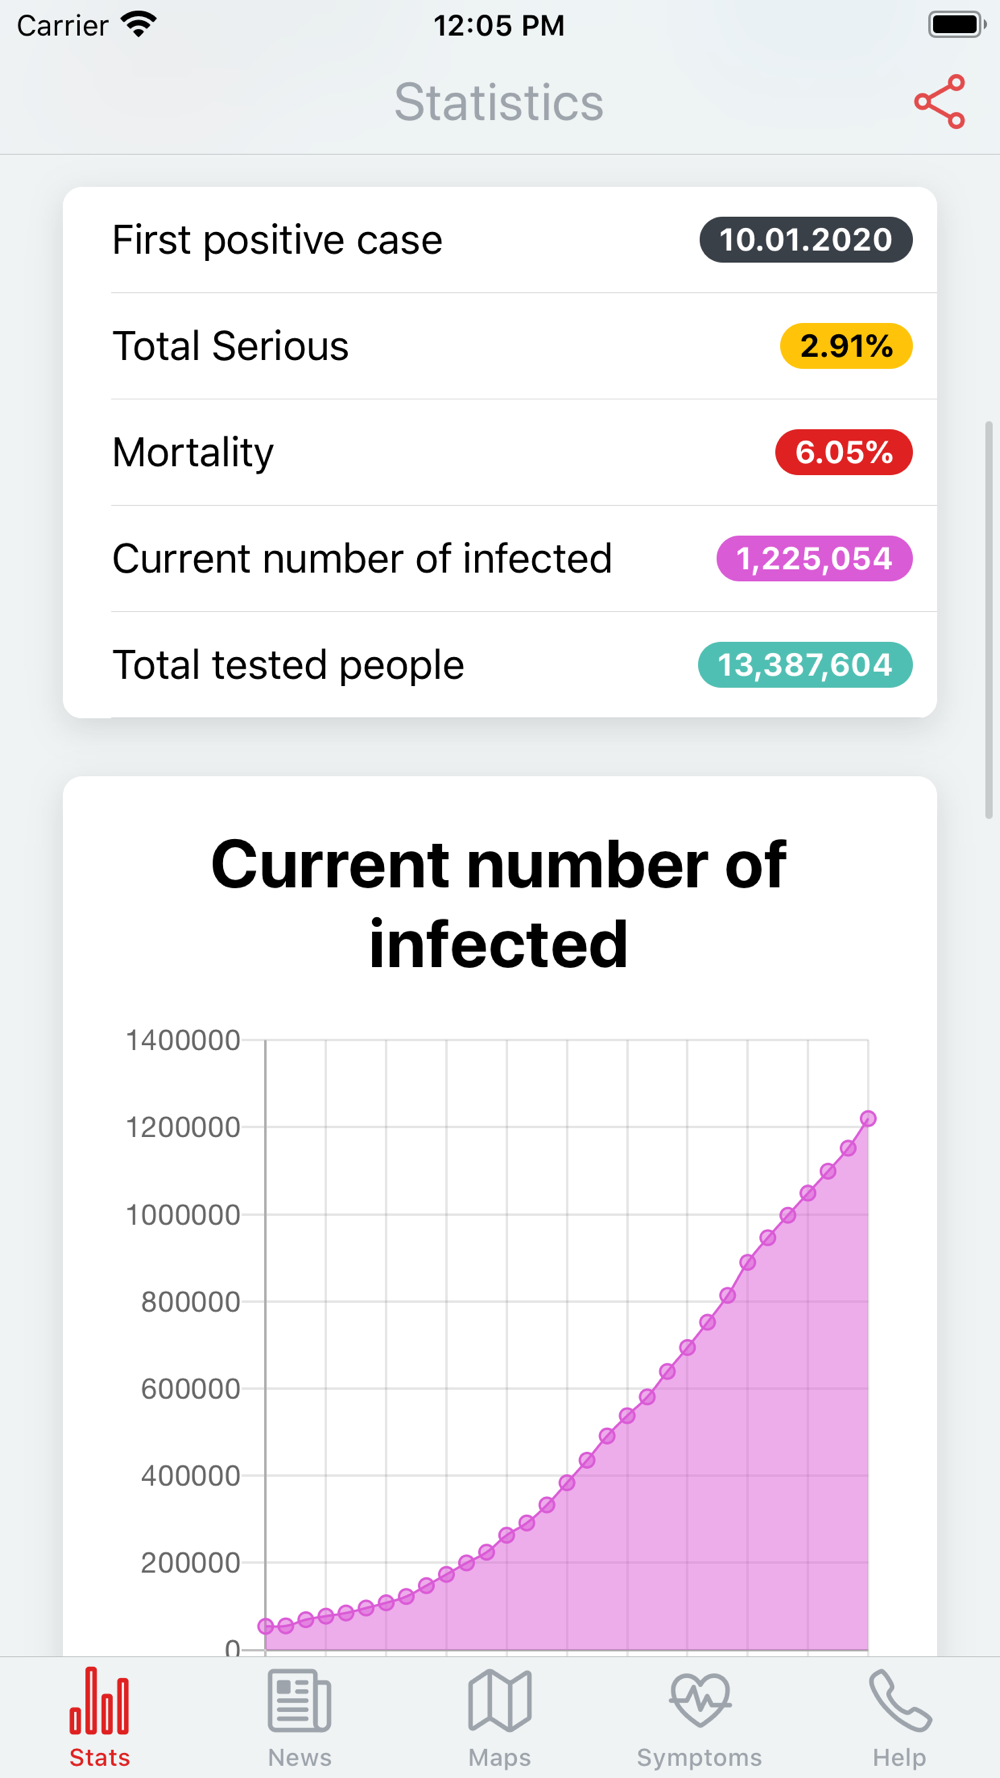Tap the red 6.05% Mortality badge
The width and height of the screenshot is (1000, 1778).
(x=844, y=452)
